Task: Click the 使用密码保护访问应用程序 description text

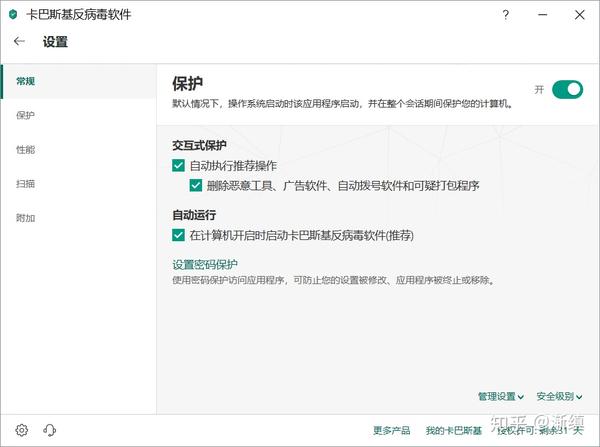Action: (x=334, y=280)
